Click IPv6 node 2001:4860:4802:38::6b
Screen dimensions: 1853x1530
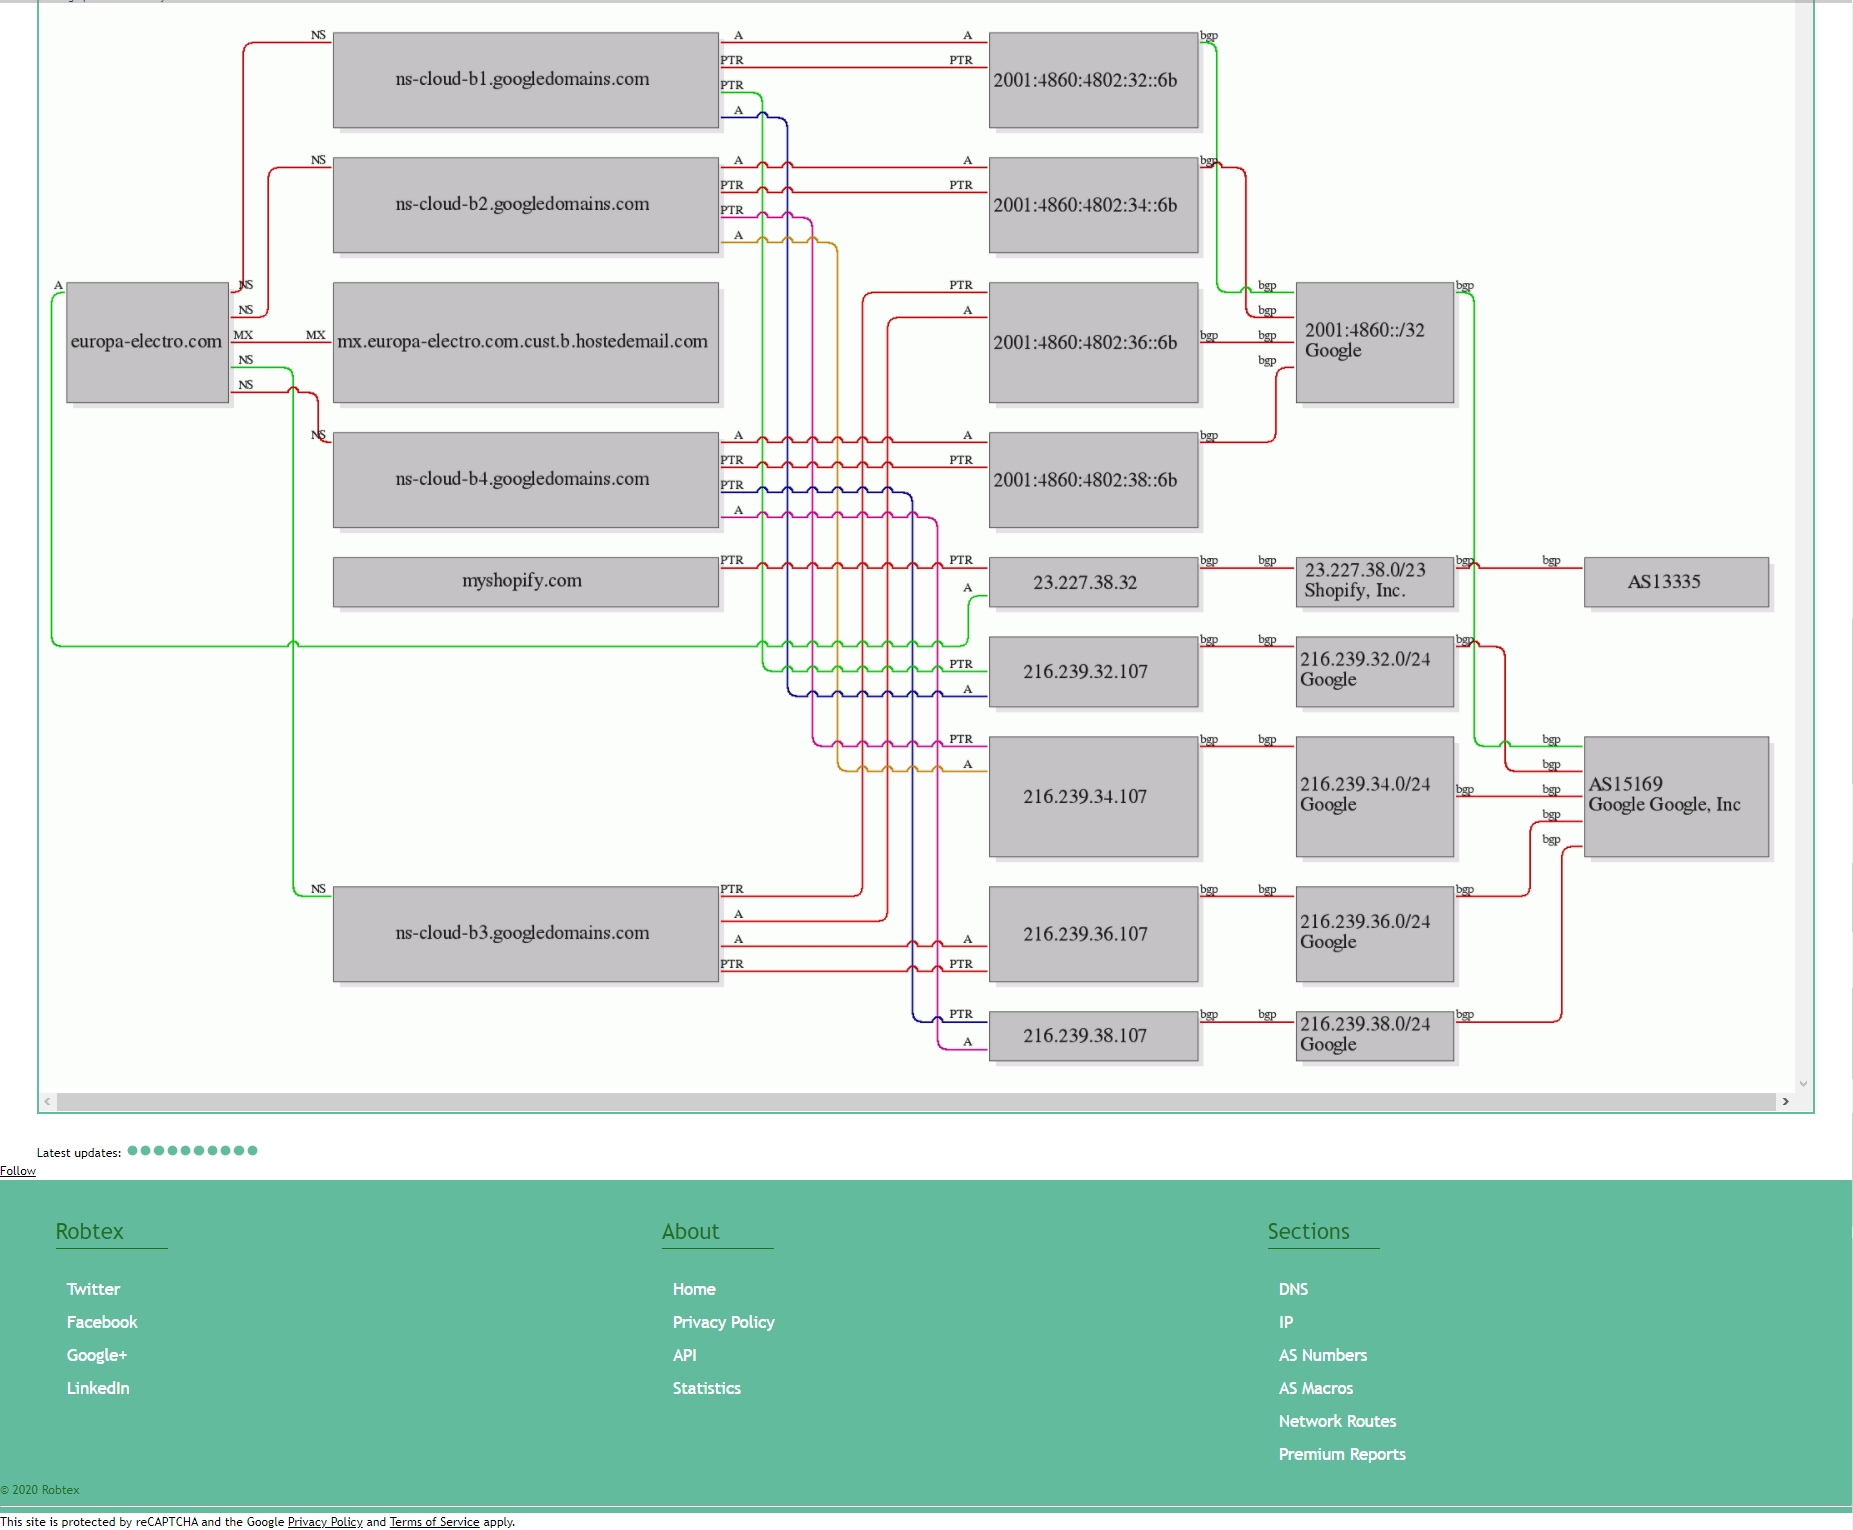click(1094, 480)
